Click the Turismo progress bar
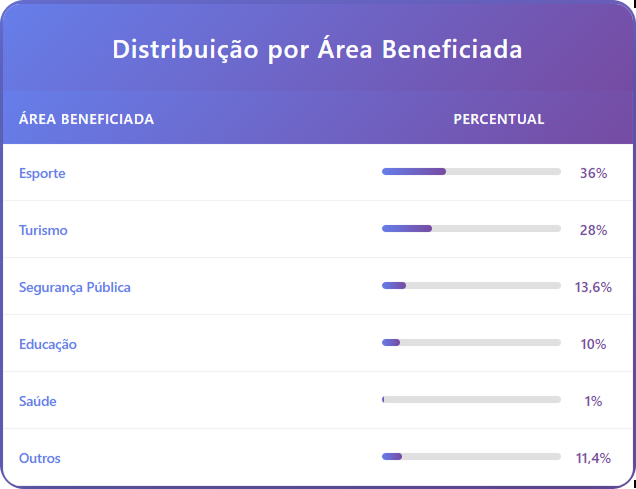 (471, 229)
